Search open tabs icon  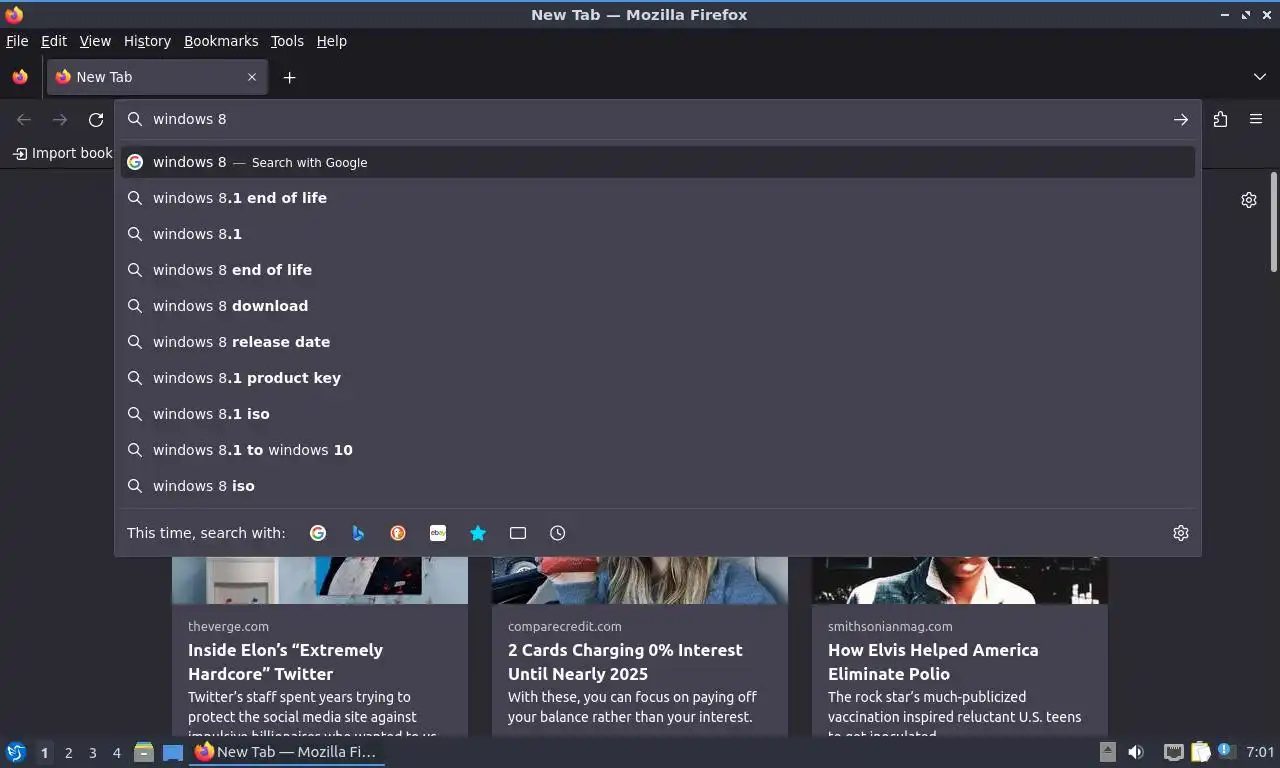pyautogui.click(x=518, y=533)
